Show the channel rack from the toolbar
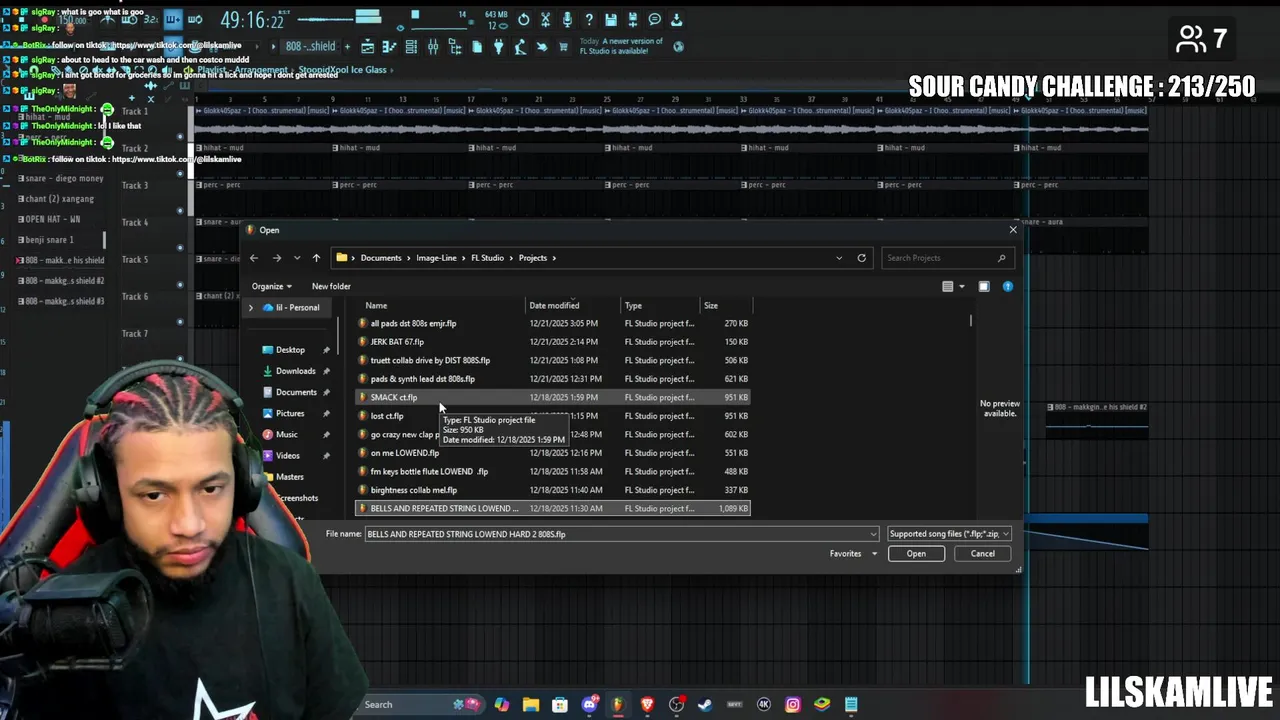Image resolution: width=1280 pixels, height=720 pixels. tap(411, 47)
